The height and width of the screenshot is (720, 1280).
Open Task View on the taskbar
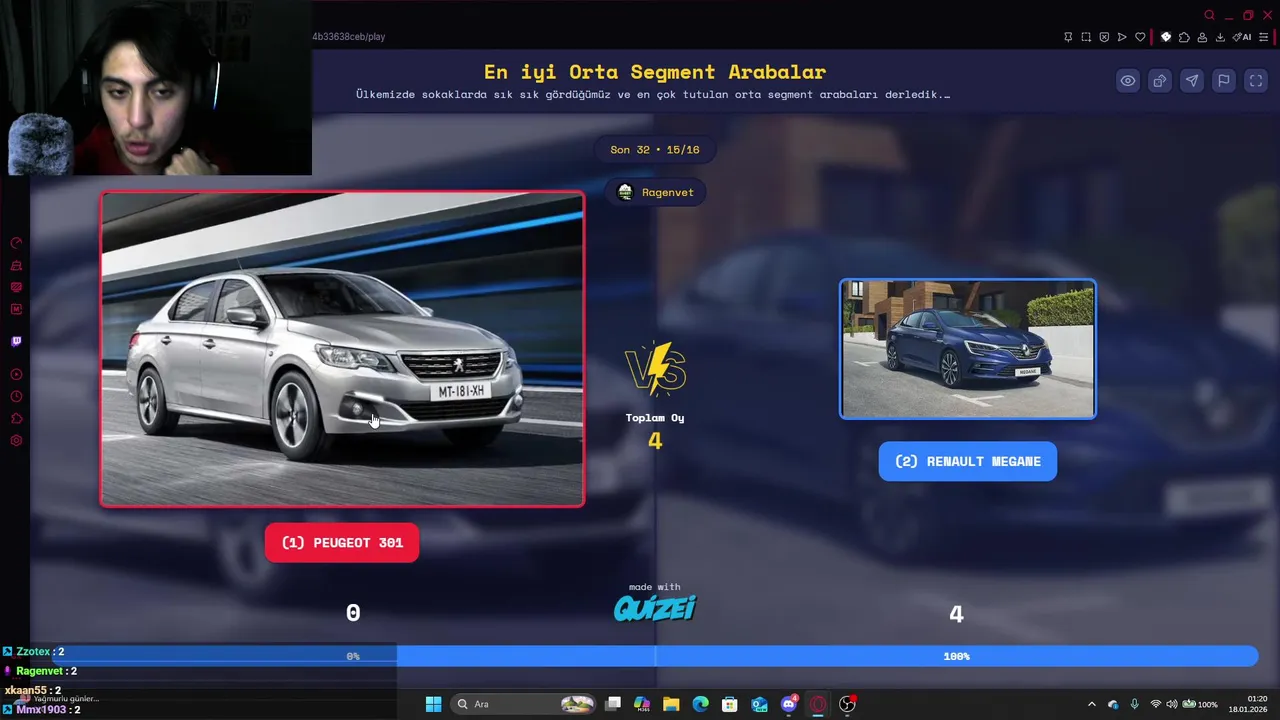tap(613, 704)
